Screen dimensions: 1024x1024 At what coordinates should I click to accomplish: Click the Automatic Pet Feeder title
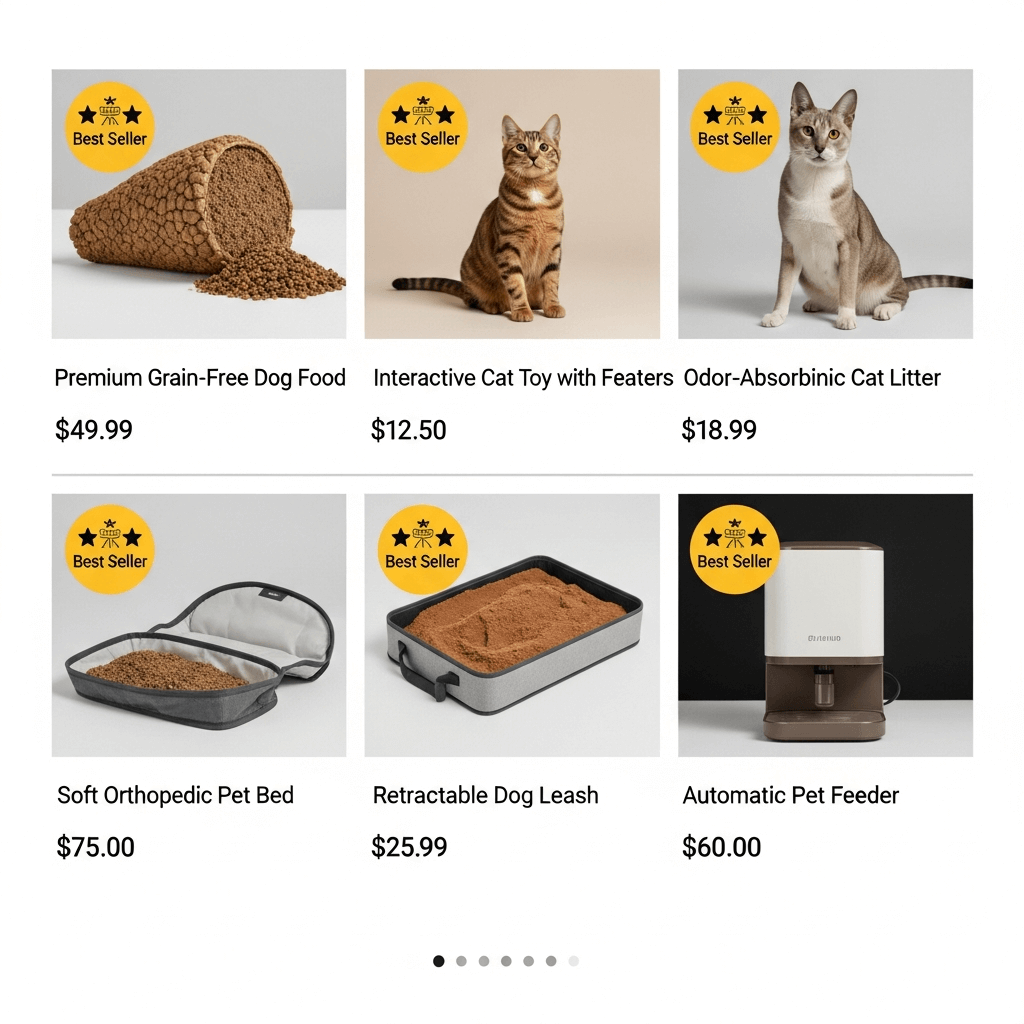click(x=790, y=795)
